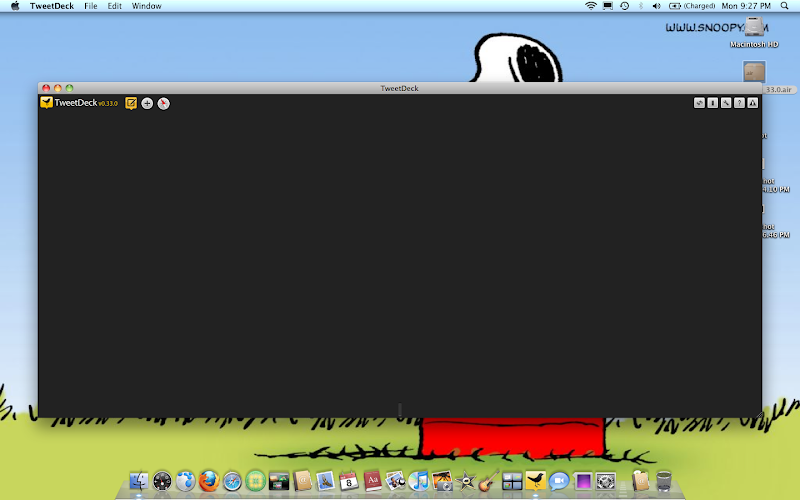Click the TweetDeck icon in the Dock

[535, 481]
